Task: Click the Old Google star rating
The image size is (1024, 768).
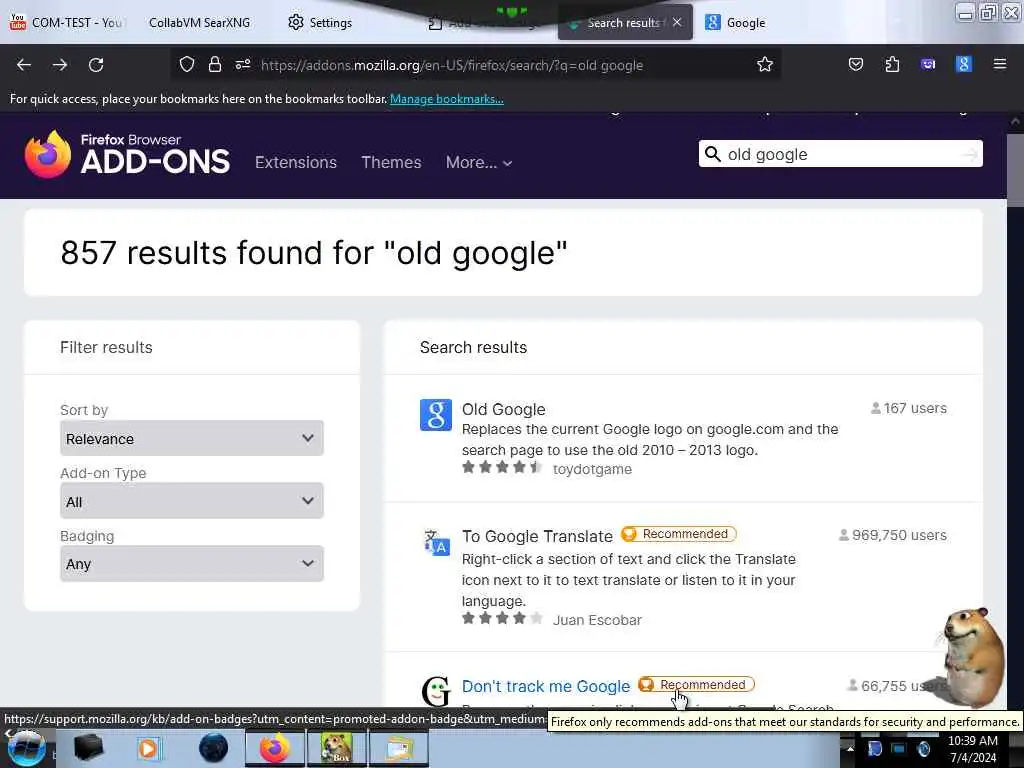Action: point(502,467)
